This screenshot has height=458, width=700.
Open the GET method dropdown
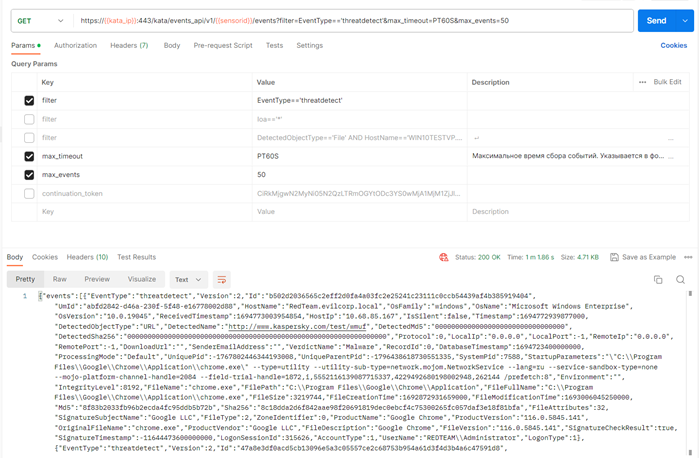(x=41, y=20)
